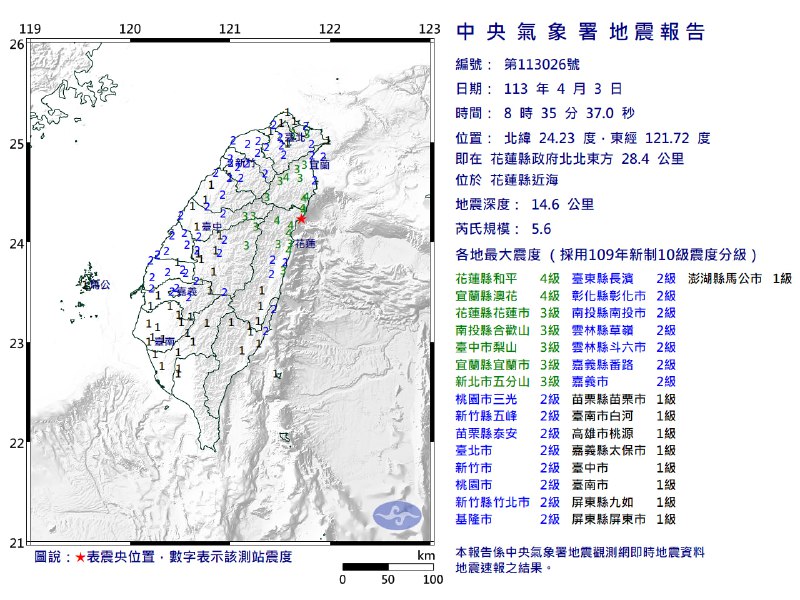Click the row 臺中市梨山 3級
This screenshot has width=800, height=600.
tap(508, 347)
